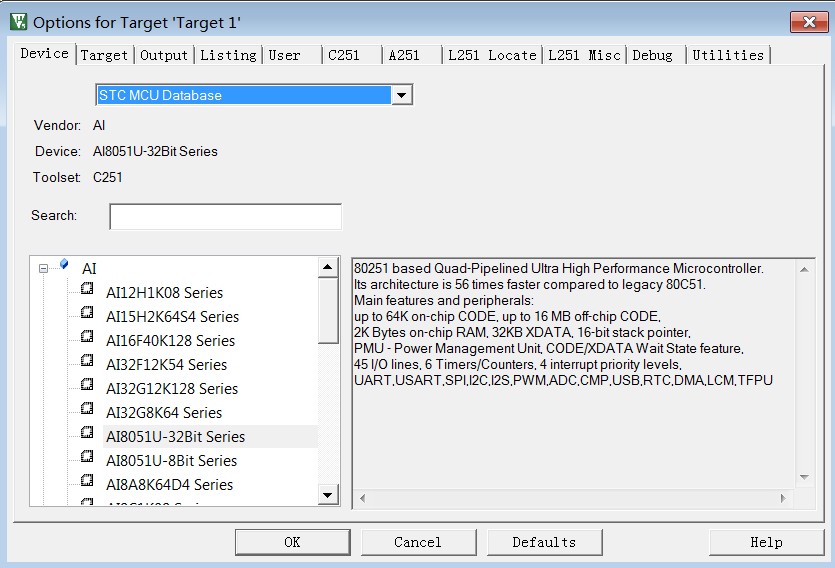
Task: Switch to the Target tab
Action: point(104,55)
